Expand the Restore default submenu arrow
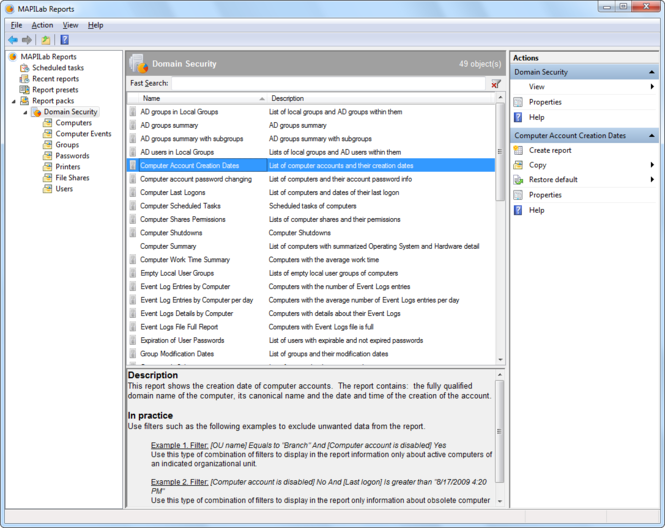Viewport: 665px width, 528px height. point(652,179)
